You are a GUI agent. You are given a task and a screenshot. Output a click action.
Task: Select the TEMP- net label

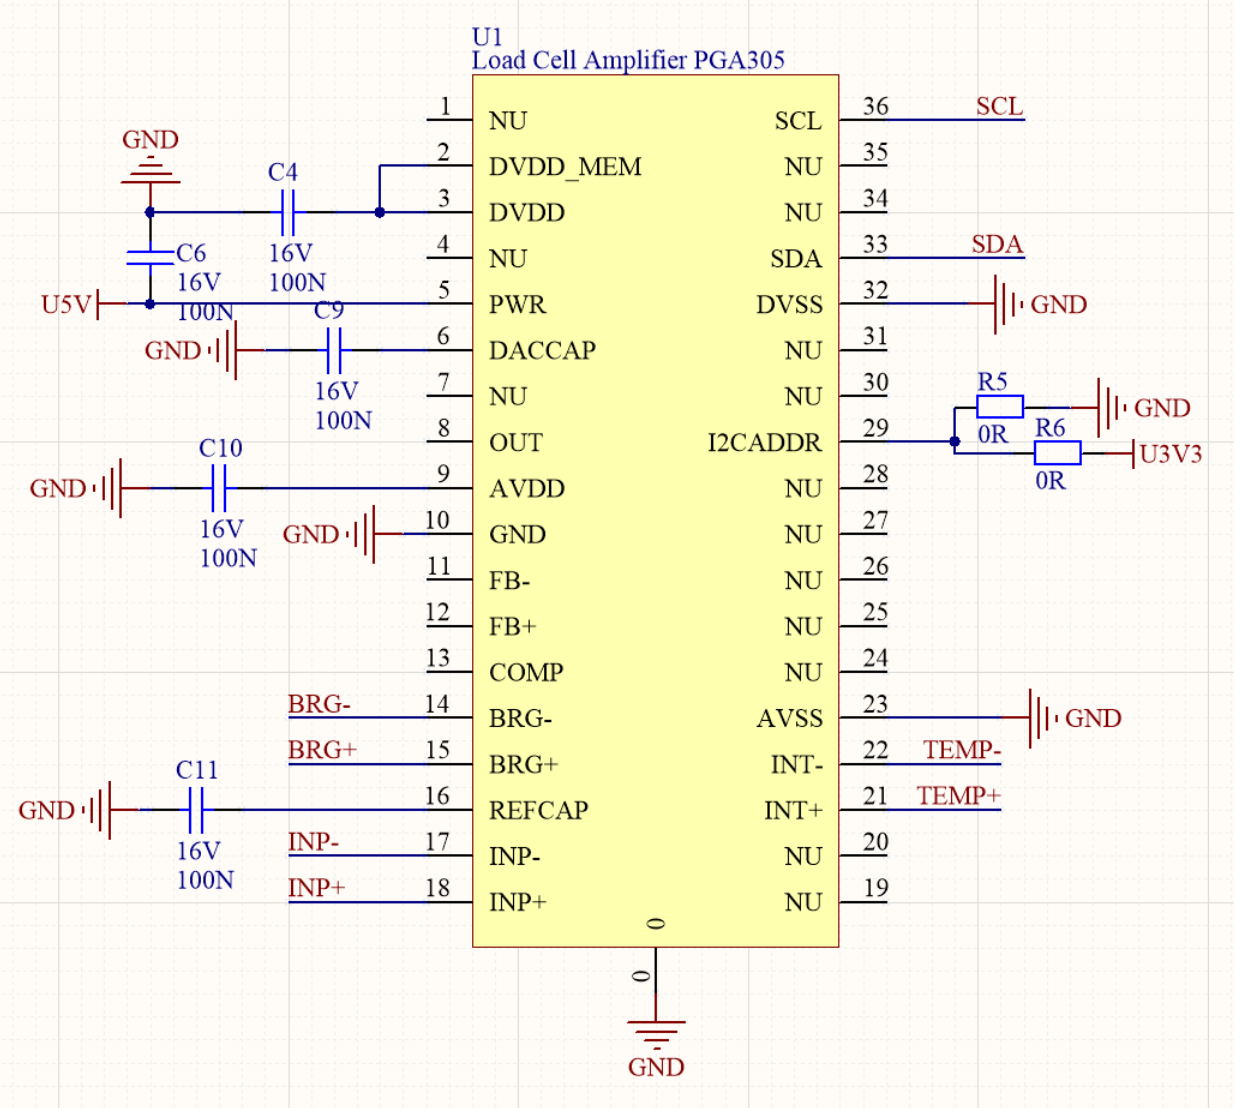pyautogui.click(x=962, y=750)
